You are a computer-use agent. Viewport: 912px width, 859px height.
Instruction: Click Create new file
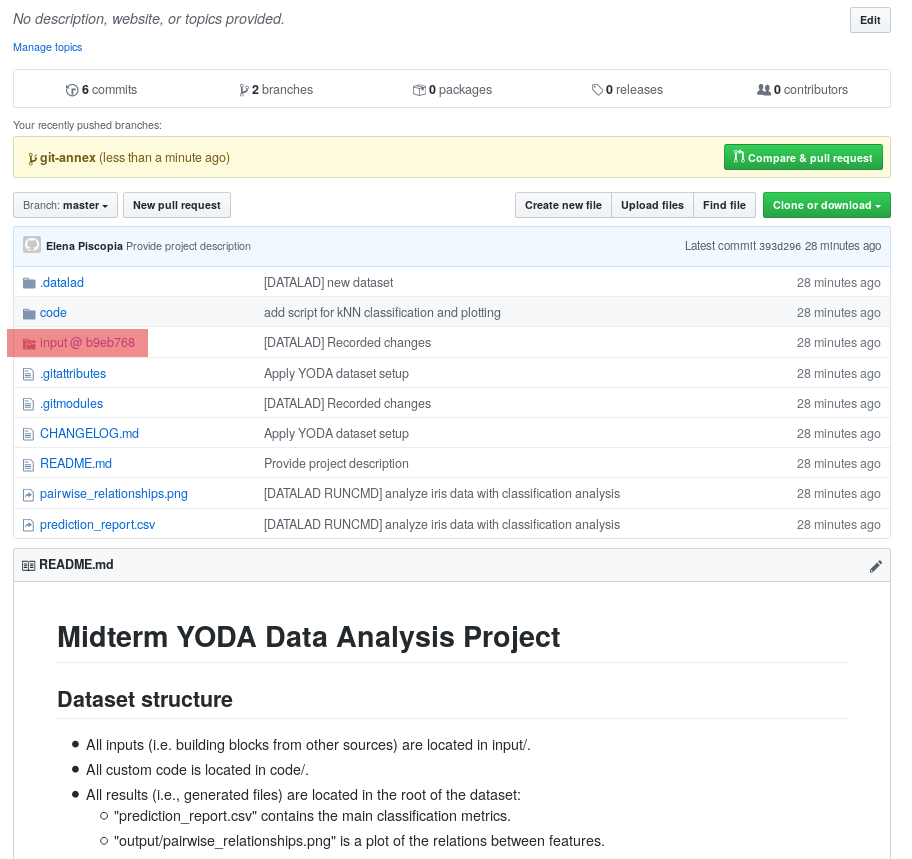click(x=563, y=205)
